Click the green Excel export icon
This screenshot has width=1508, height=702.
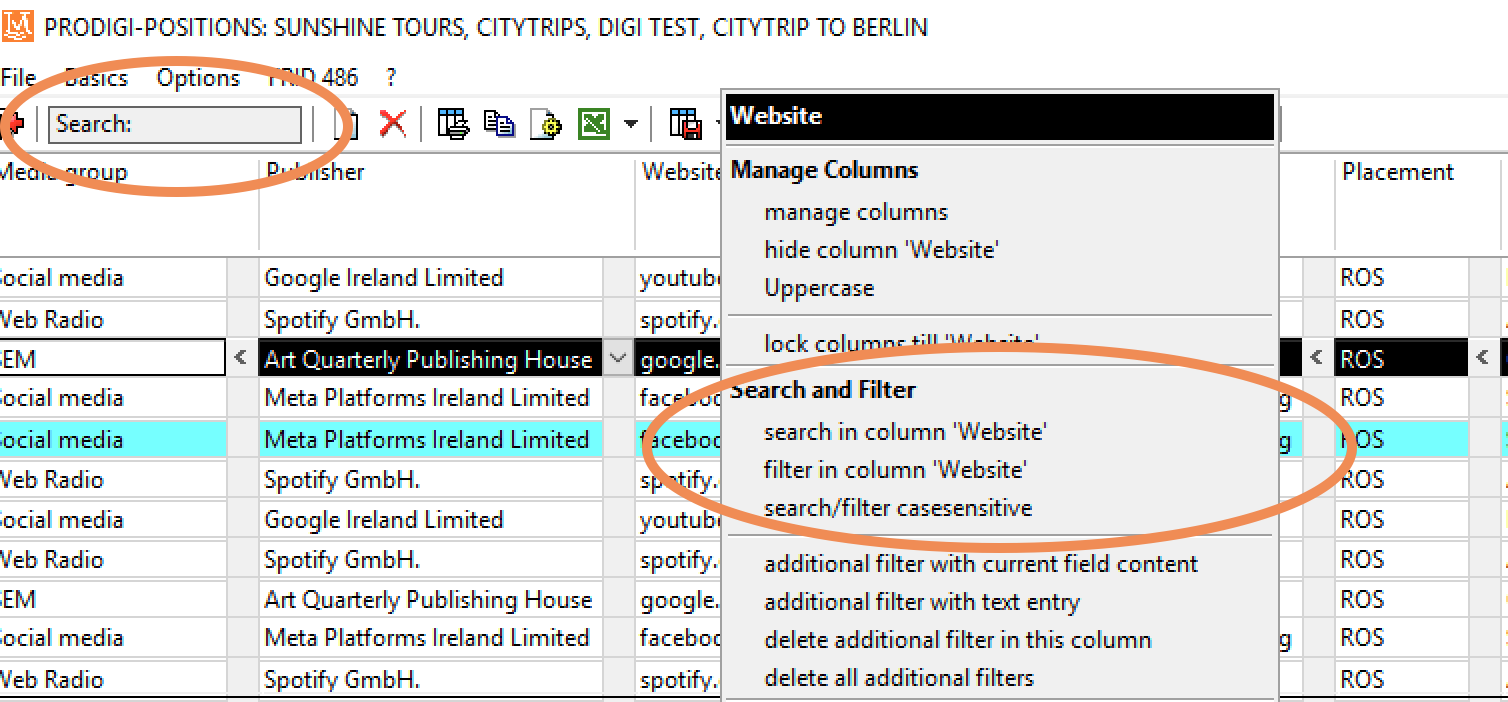(594, 124)
